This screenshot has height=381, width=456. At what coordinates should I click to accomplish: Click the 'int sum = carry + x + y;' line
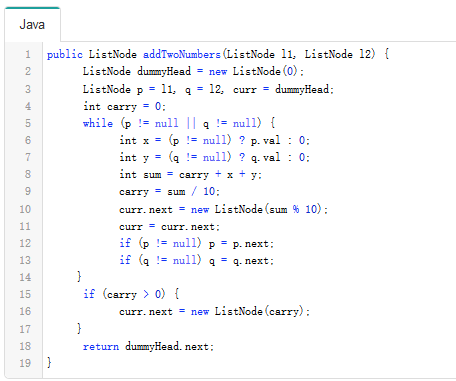pyautogui.click(x=190, y=174)
